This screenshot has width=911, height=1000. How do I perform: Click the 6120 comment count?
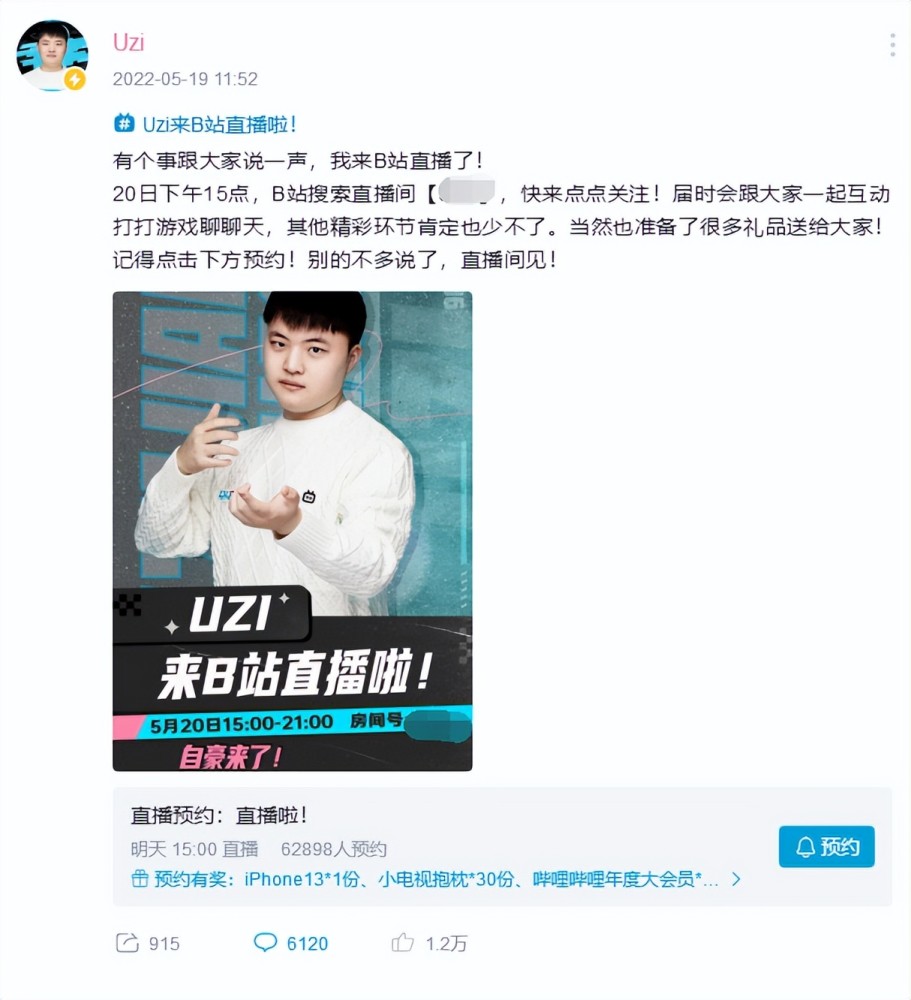click(307, 943)
